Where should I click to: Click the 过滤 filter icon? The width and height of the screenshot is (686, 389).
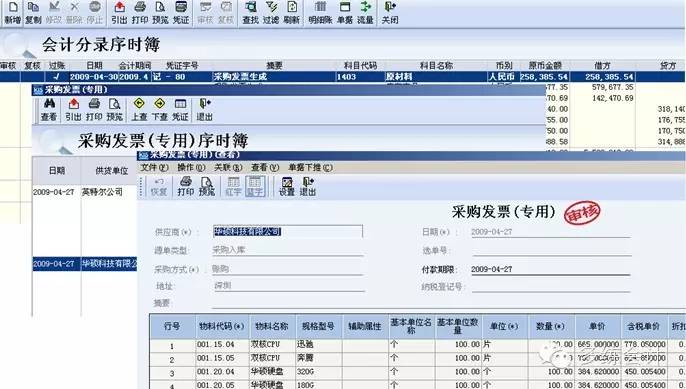pyautogui.click(x=271, y=12)
